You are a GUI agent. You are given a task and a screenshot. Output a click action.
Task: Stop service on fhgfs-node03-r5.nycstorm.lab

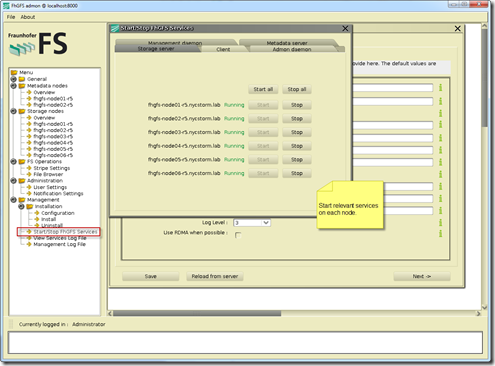pyautogui.click(x=297, y=132)
